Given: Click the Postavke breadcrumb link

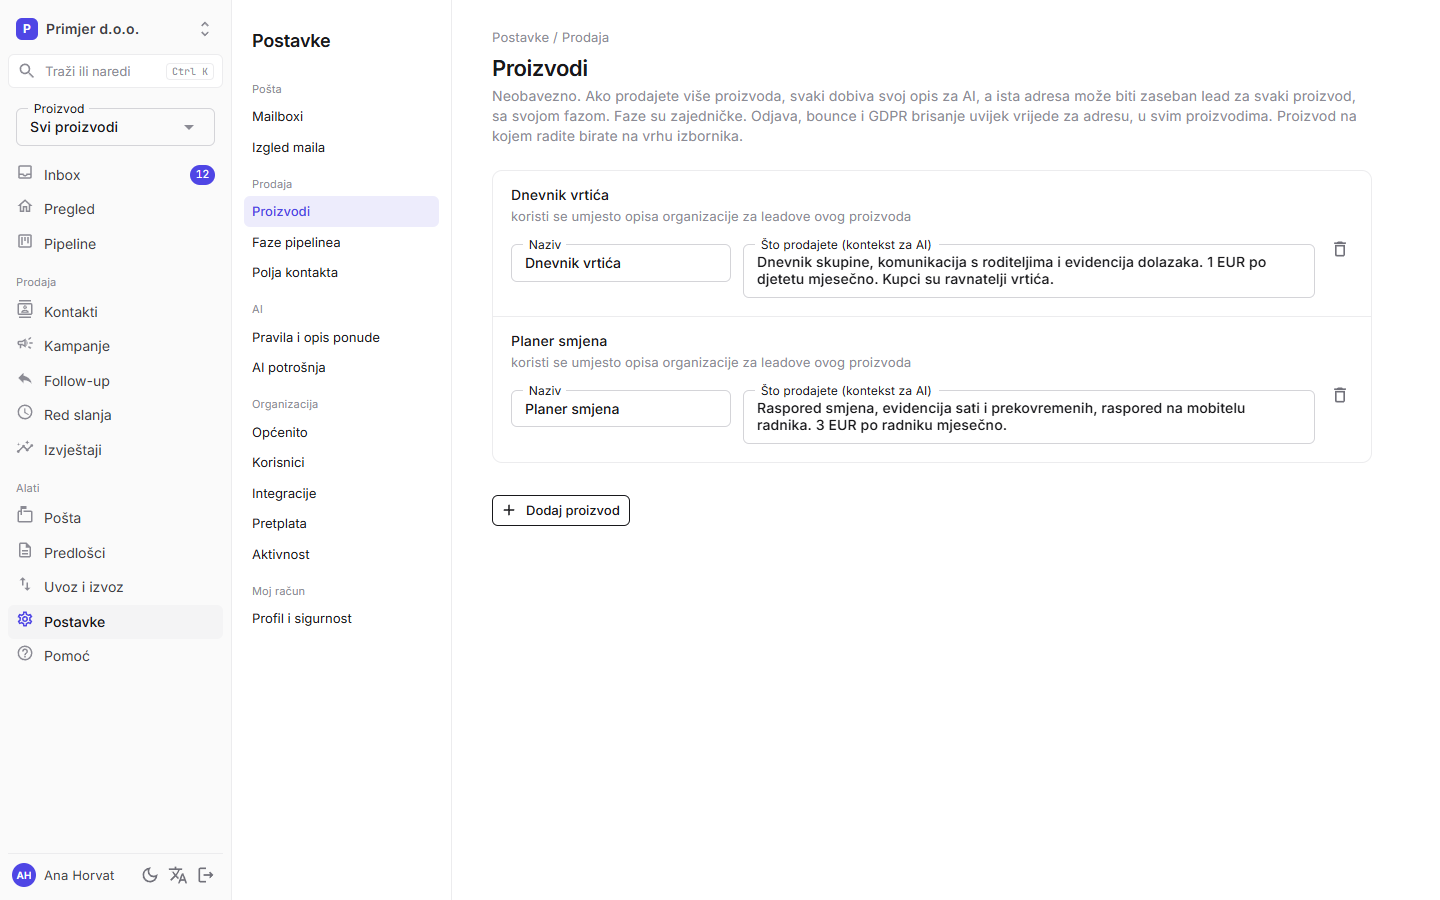Looking at the screenshot, I should (520, 37).
